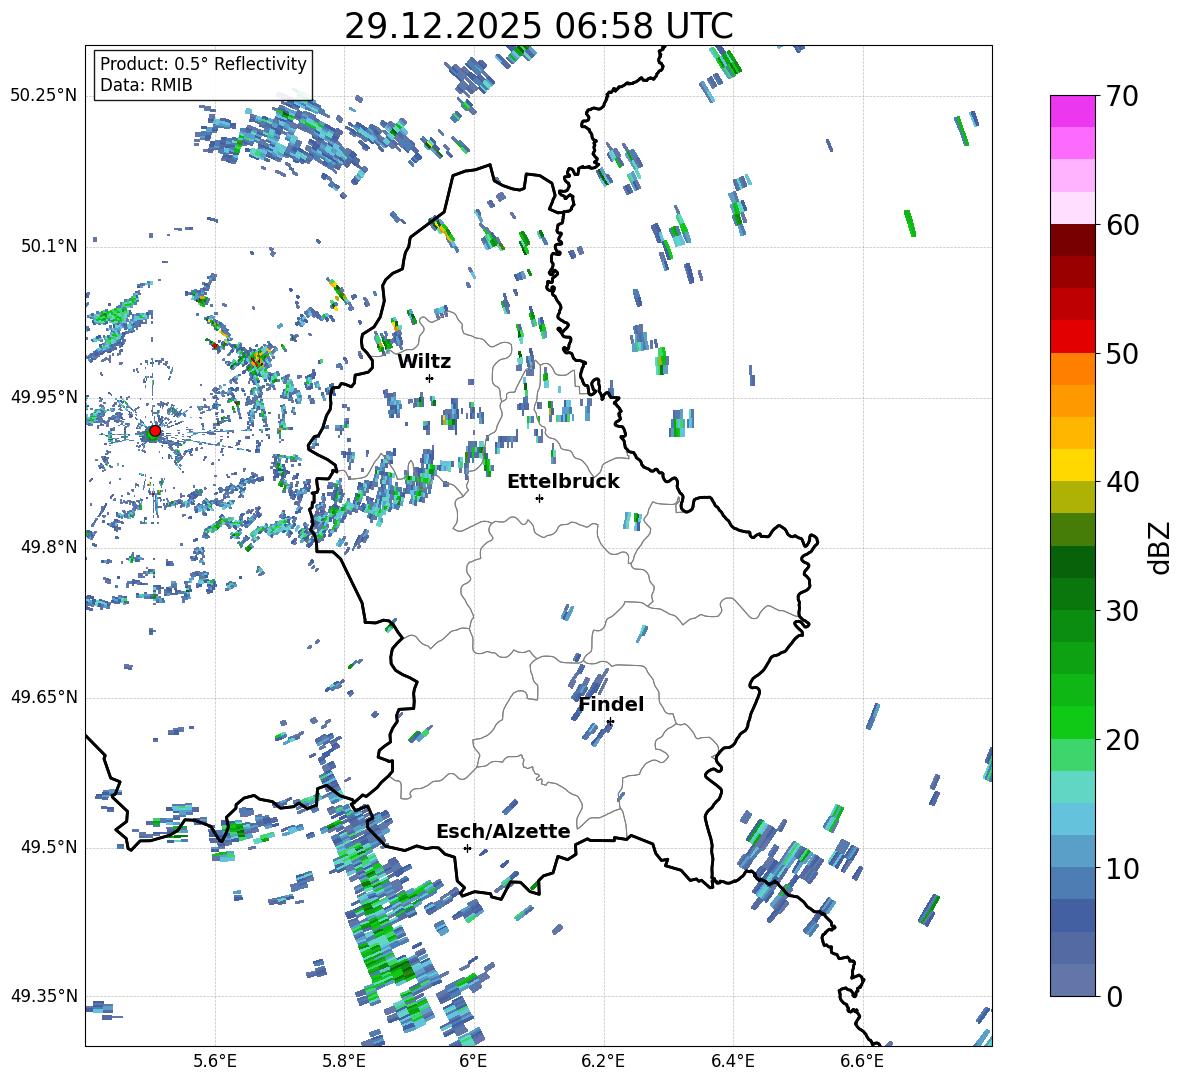Click the cross marker below Findel
1184x1081 pixels.
(x=610, y=722)
